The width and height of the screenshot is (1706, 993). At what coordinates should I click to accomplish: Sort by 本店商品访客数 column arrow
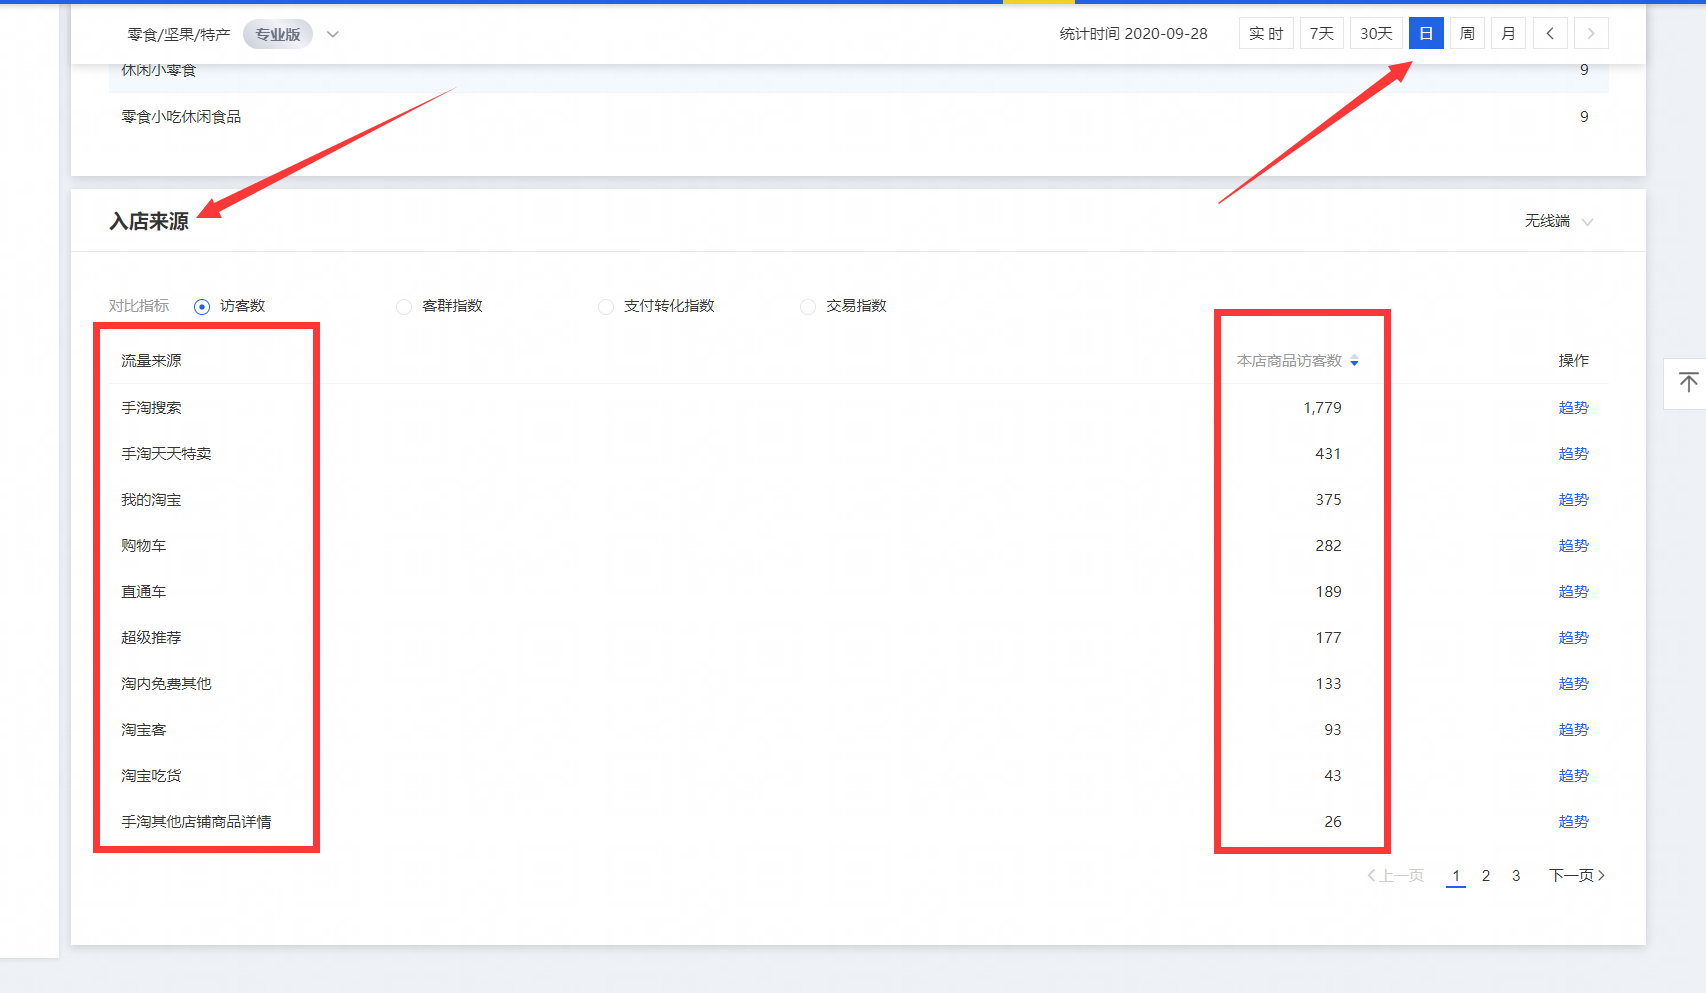(x=1354, y=361)
